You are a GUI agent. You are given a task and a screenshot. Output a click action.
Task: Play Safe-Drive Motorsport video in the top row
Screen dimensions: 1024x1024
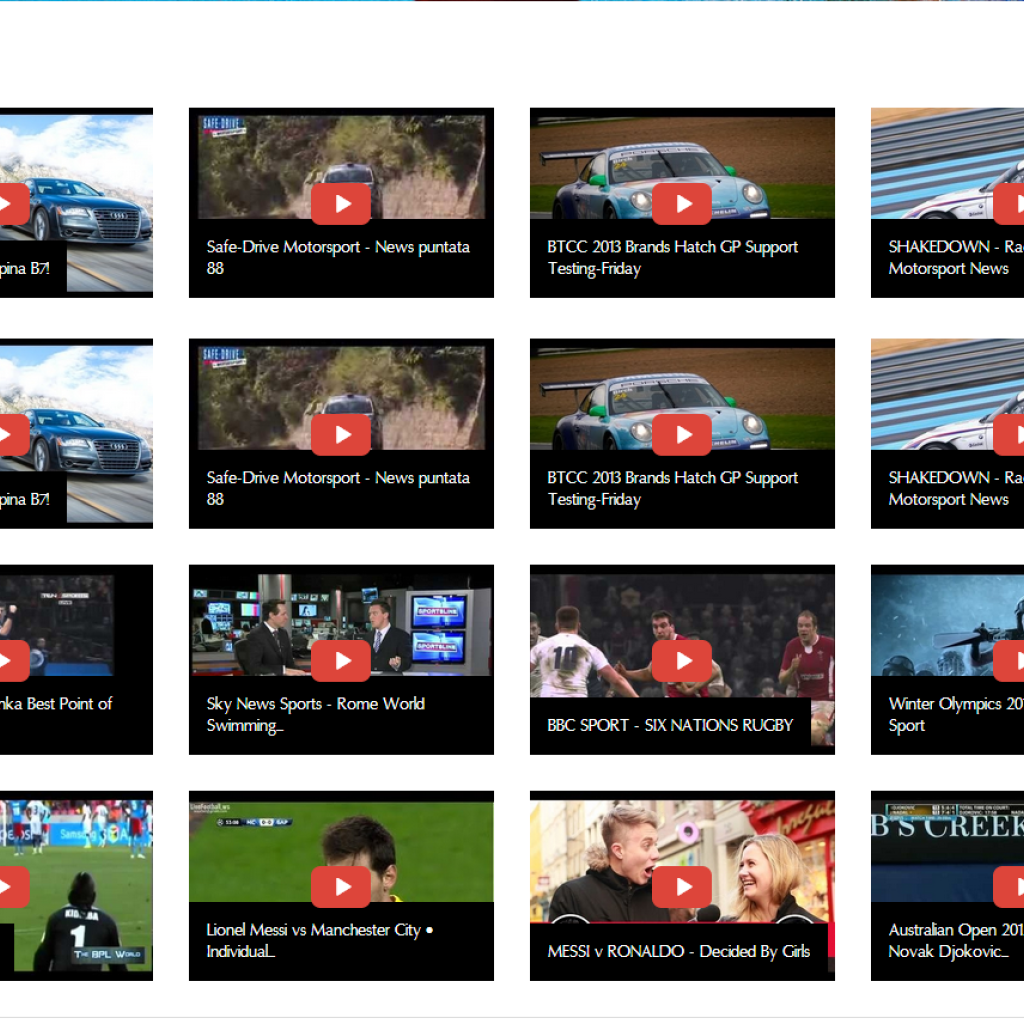pos(341,204)
